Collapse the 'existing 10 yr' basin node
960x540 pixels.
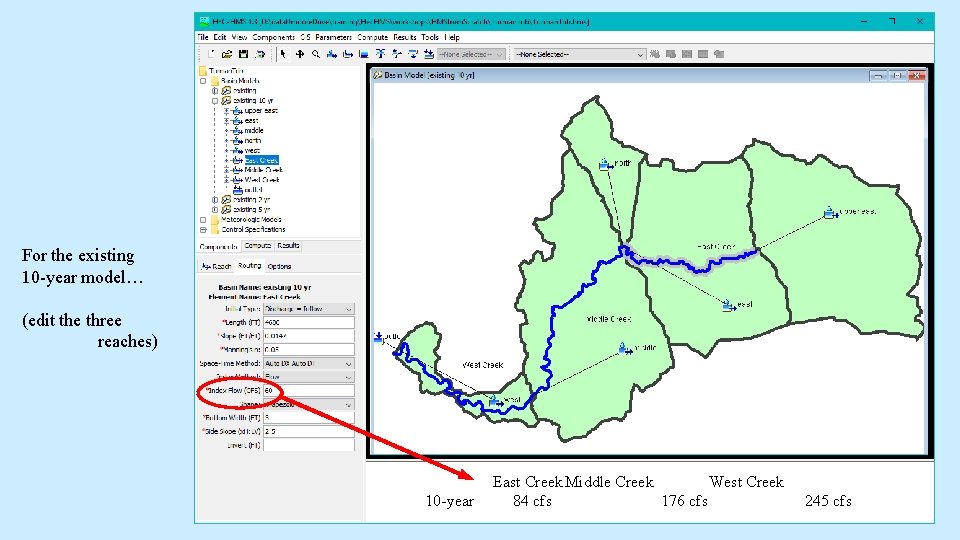point(215,100)
